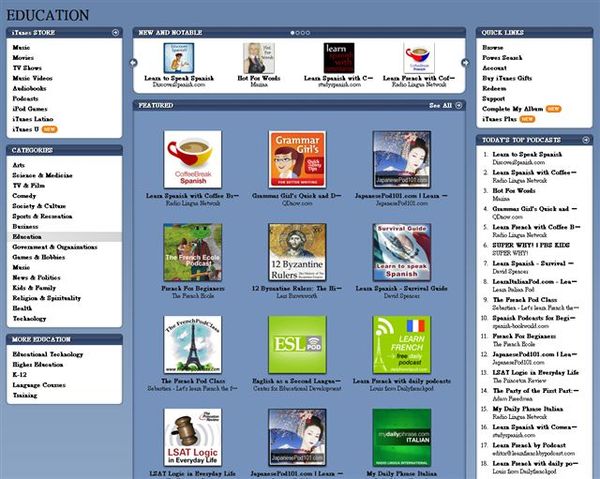Screen dimensions: 600x479
Task: Open top podcast 3 Hot For Words
Action: pyautogui.click(x=514, y=191)
